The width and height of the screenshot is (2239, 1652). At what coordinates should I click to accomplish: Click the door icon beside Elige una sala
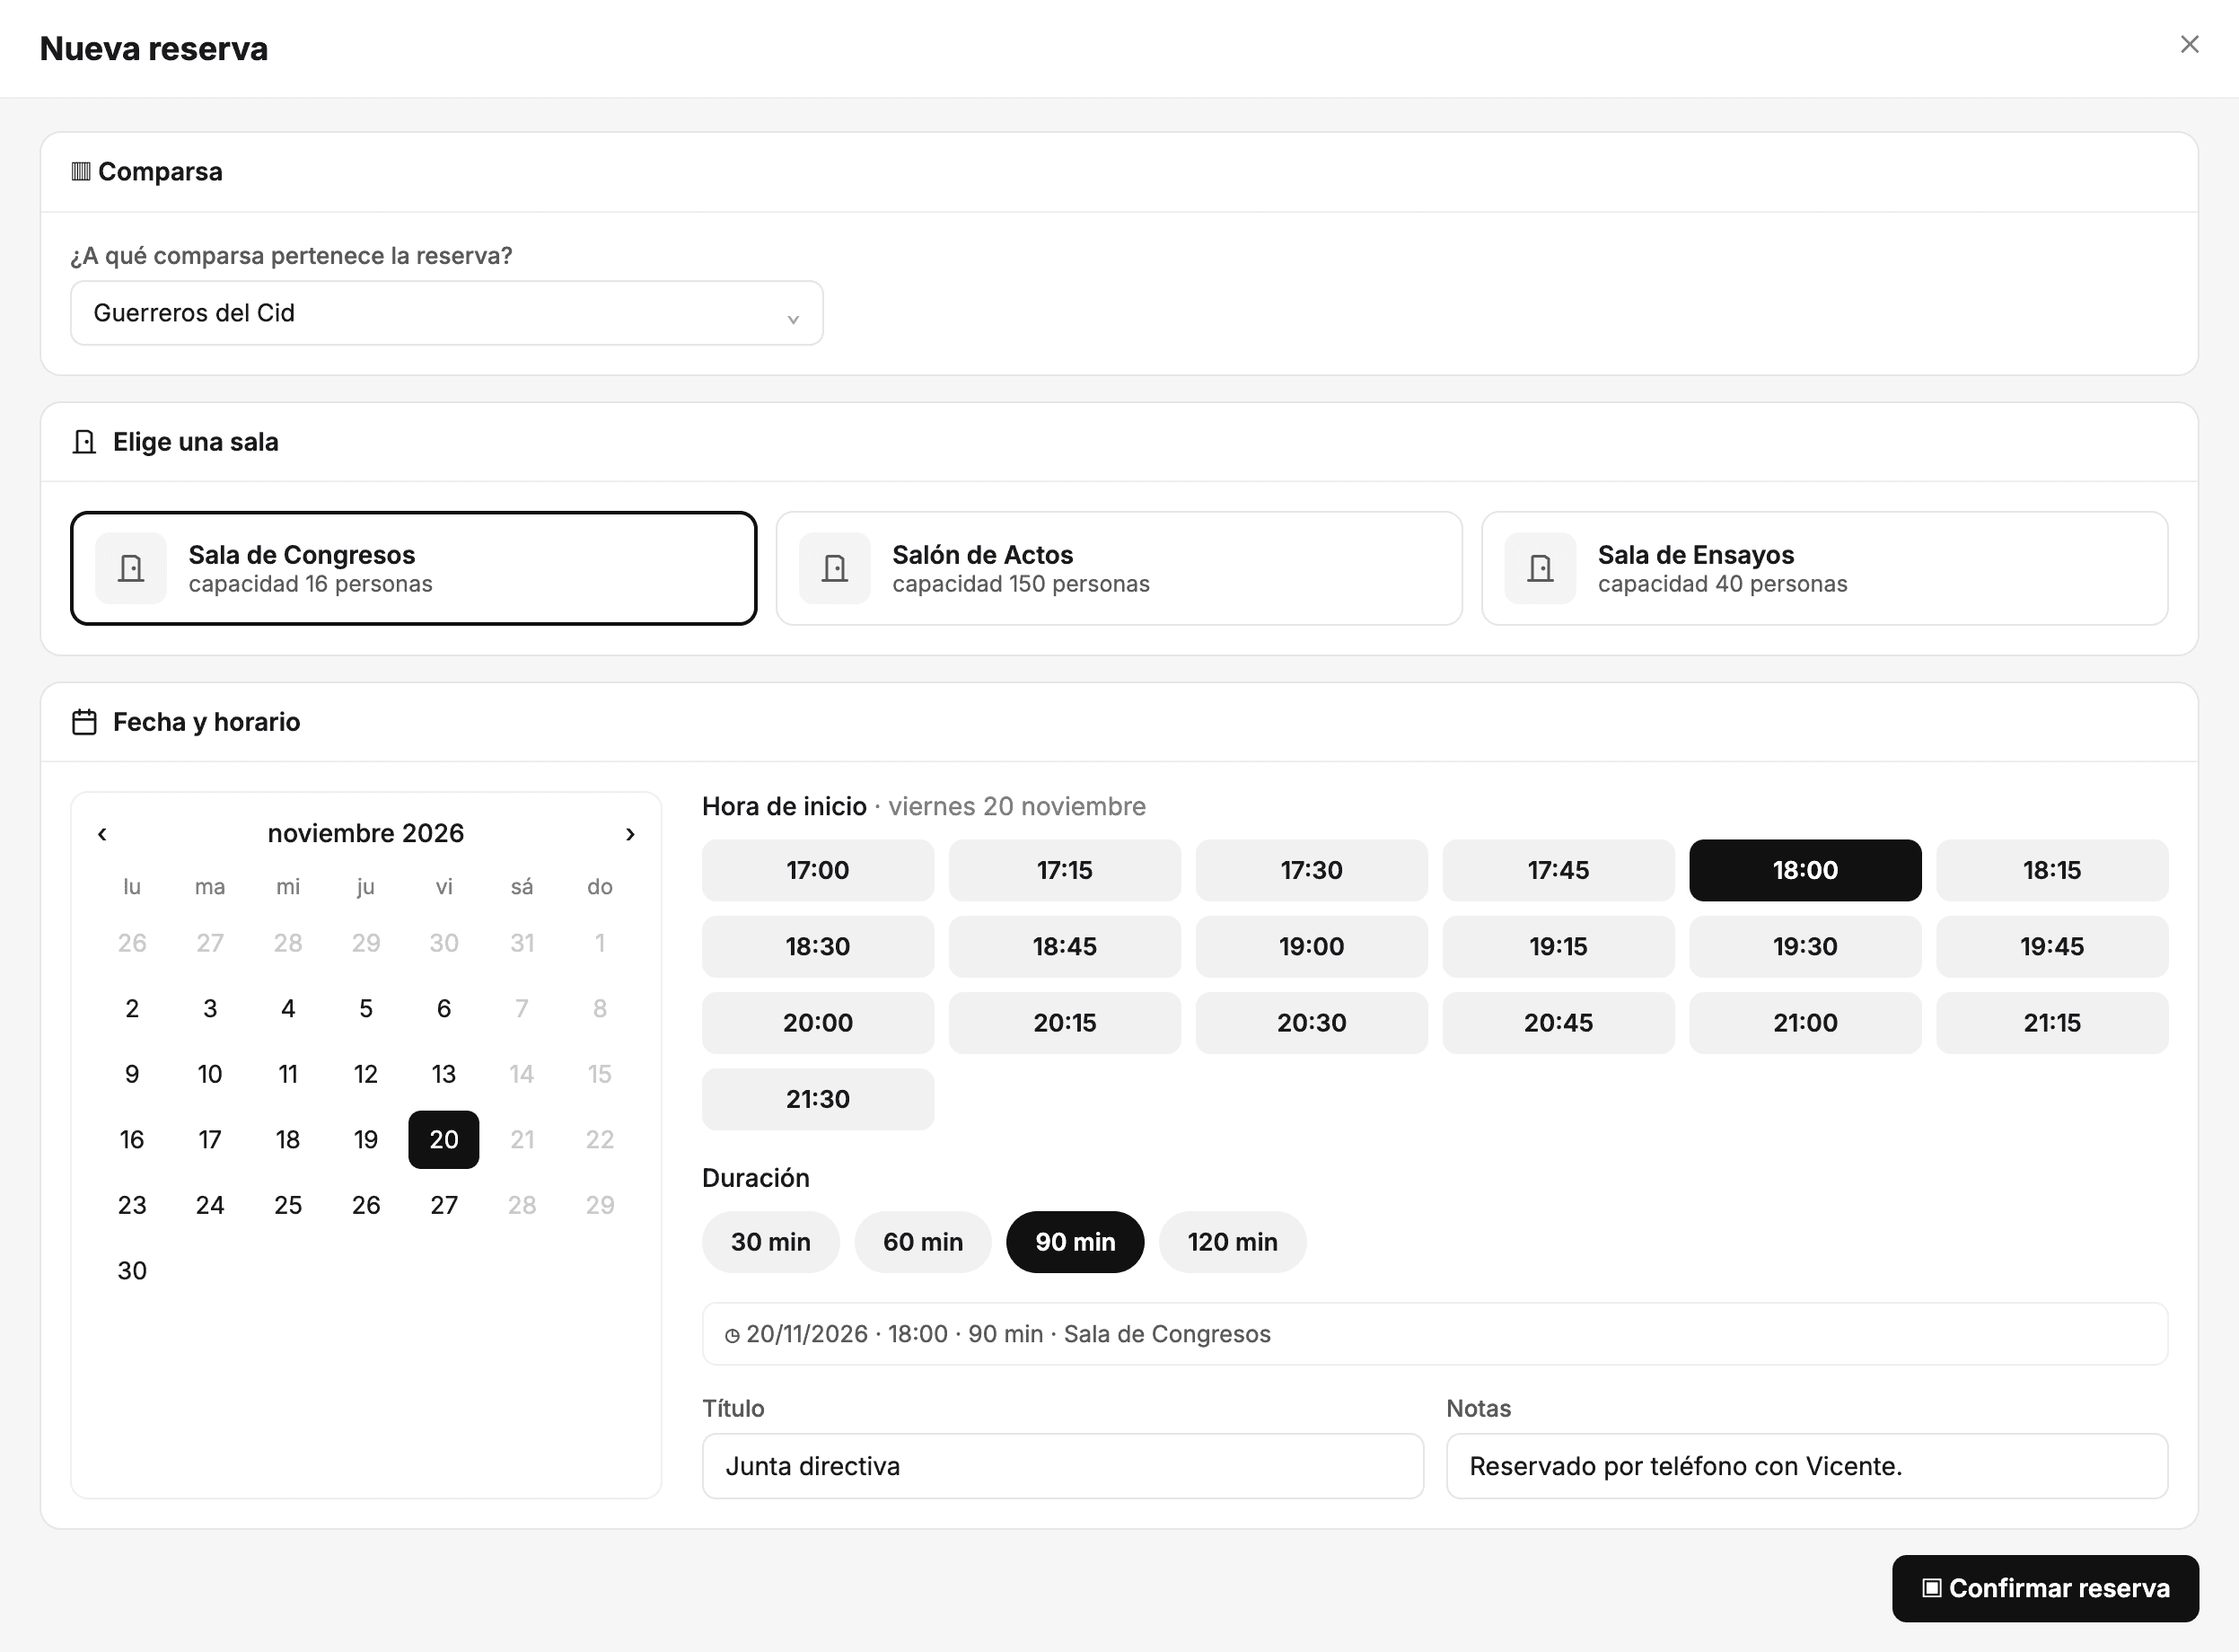[x=84, y=442]
